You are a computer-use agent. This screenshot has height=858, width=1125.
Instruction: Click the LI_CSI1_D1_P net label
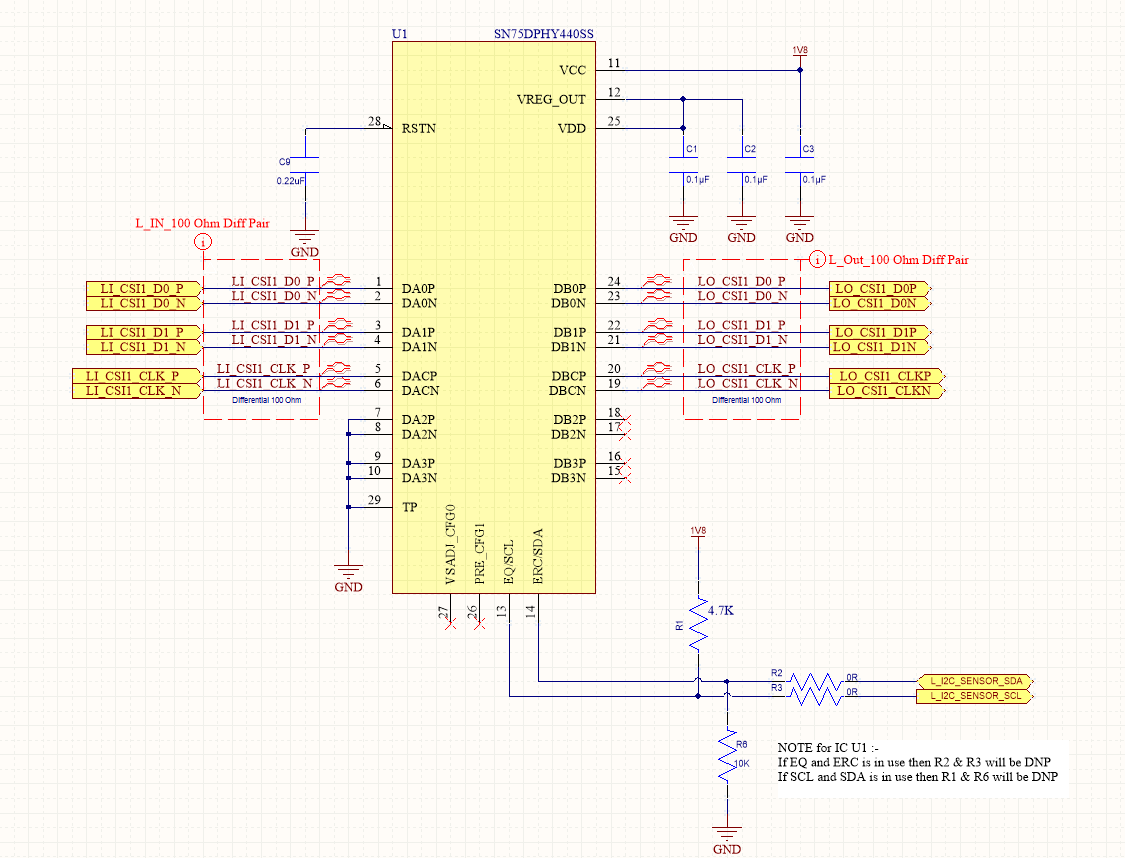click(x=273, y=325)
